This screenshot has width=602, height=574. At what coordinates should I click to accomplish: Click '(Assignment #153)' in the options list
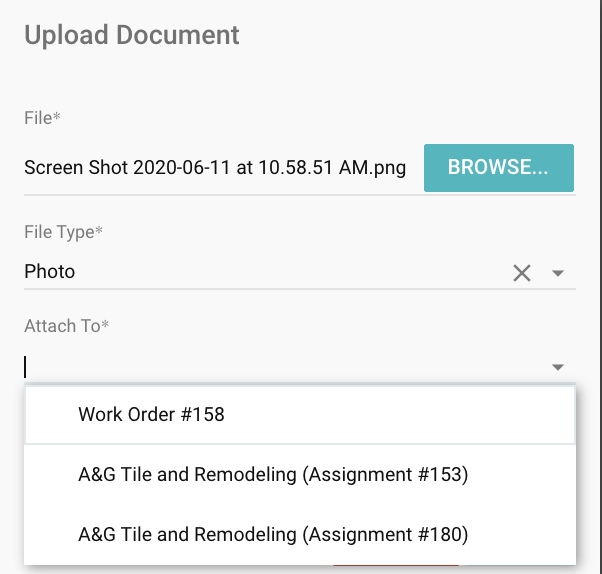pos(385,475)
